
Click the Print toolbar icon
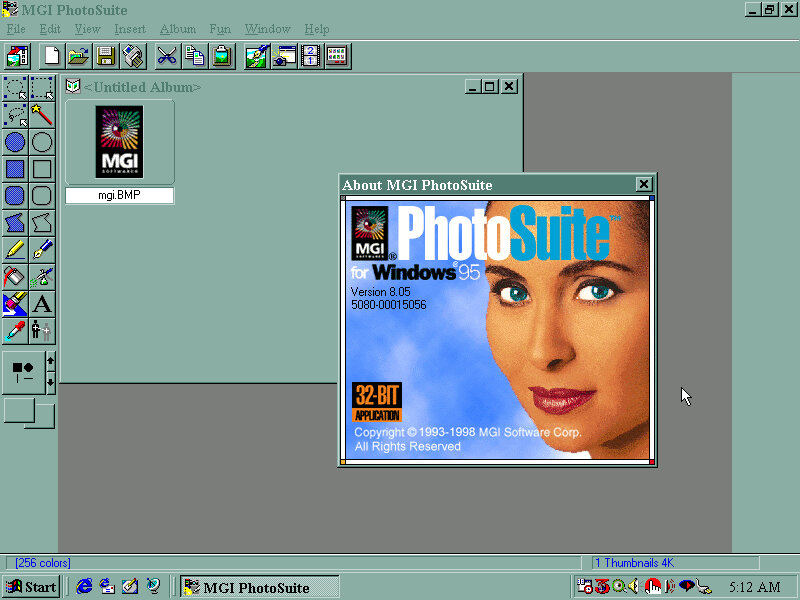(x=132, y=56)
